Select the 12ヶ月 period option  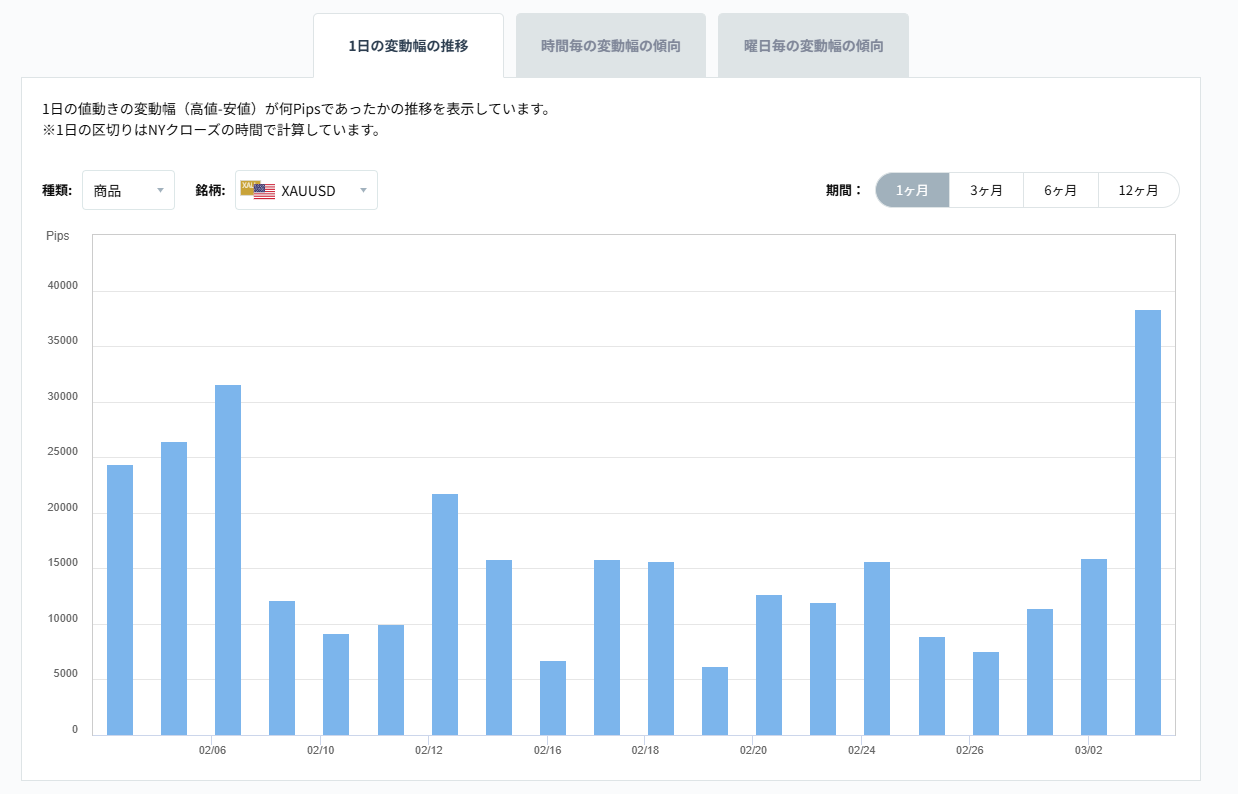(1139, 189)
